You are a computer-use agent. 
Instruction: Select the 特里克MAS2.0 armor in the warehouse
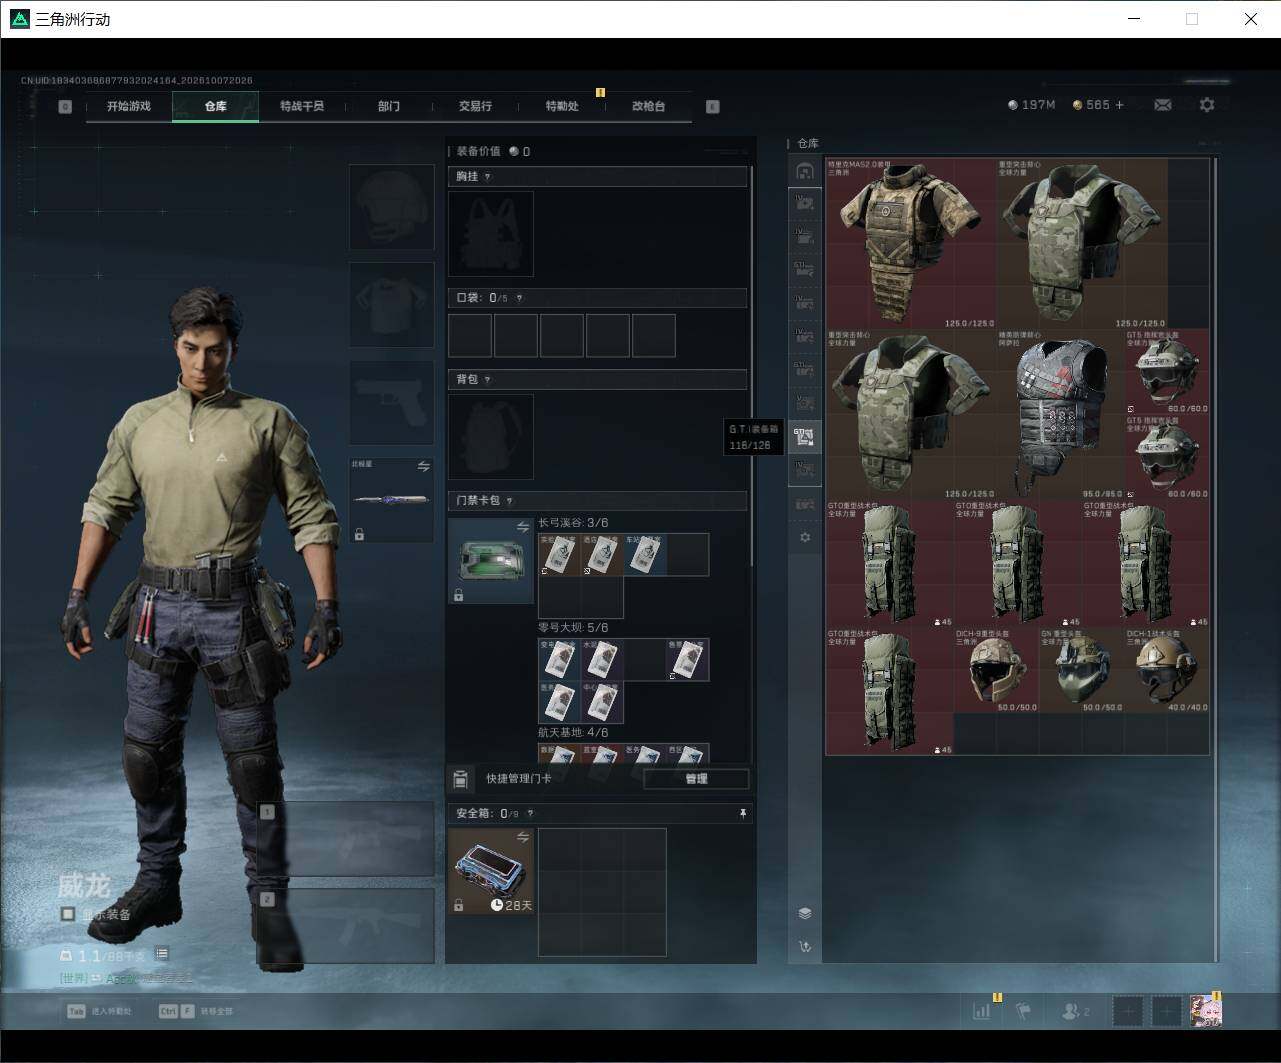(910, 244)
